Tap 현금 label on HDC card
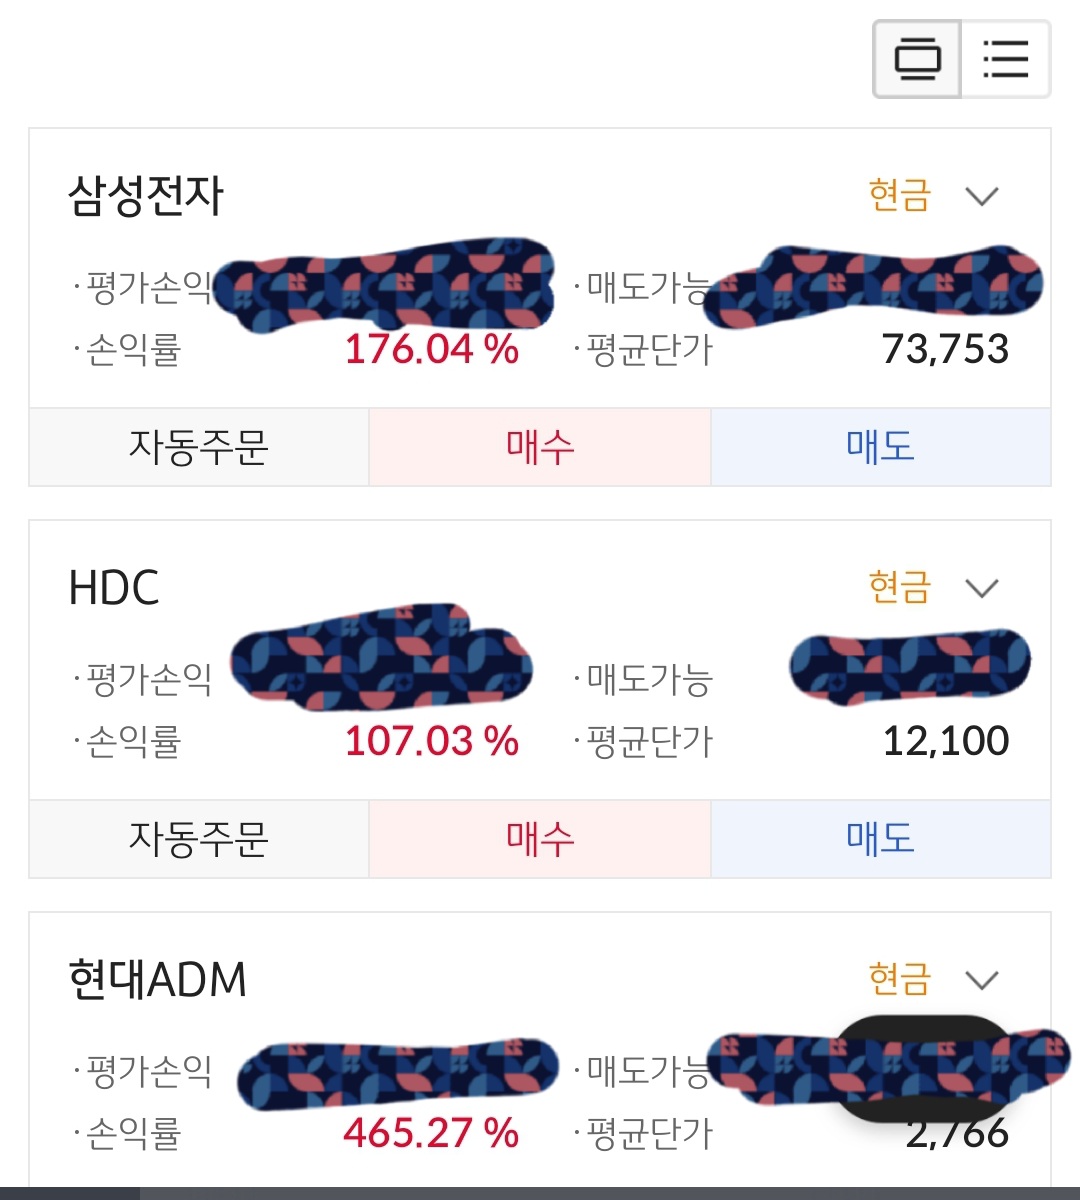This screenshot has height=1200, width=1080. pyautogui.click(x=899, y=588)
